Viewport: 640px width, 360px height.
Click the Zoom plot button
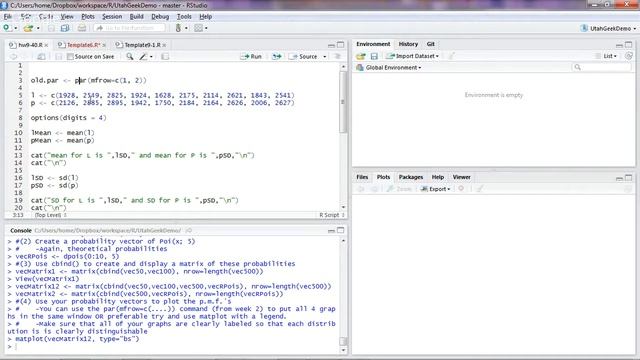pos(399,189)
